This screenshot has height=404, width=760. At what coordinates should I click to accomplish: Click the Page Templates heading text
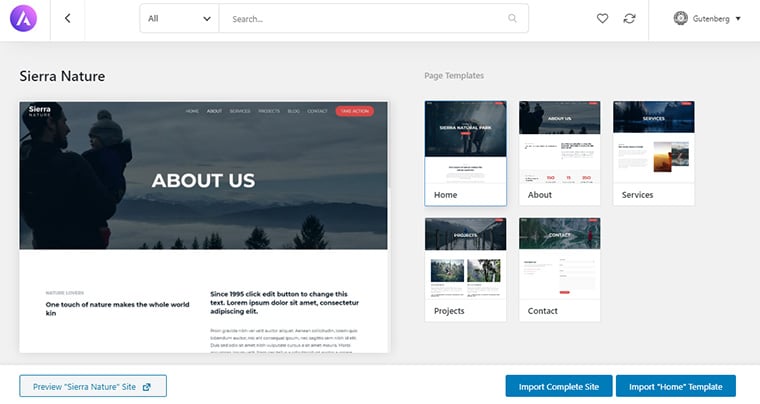click(454, 76)
